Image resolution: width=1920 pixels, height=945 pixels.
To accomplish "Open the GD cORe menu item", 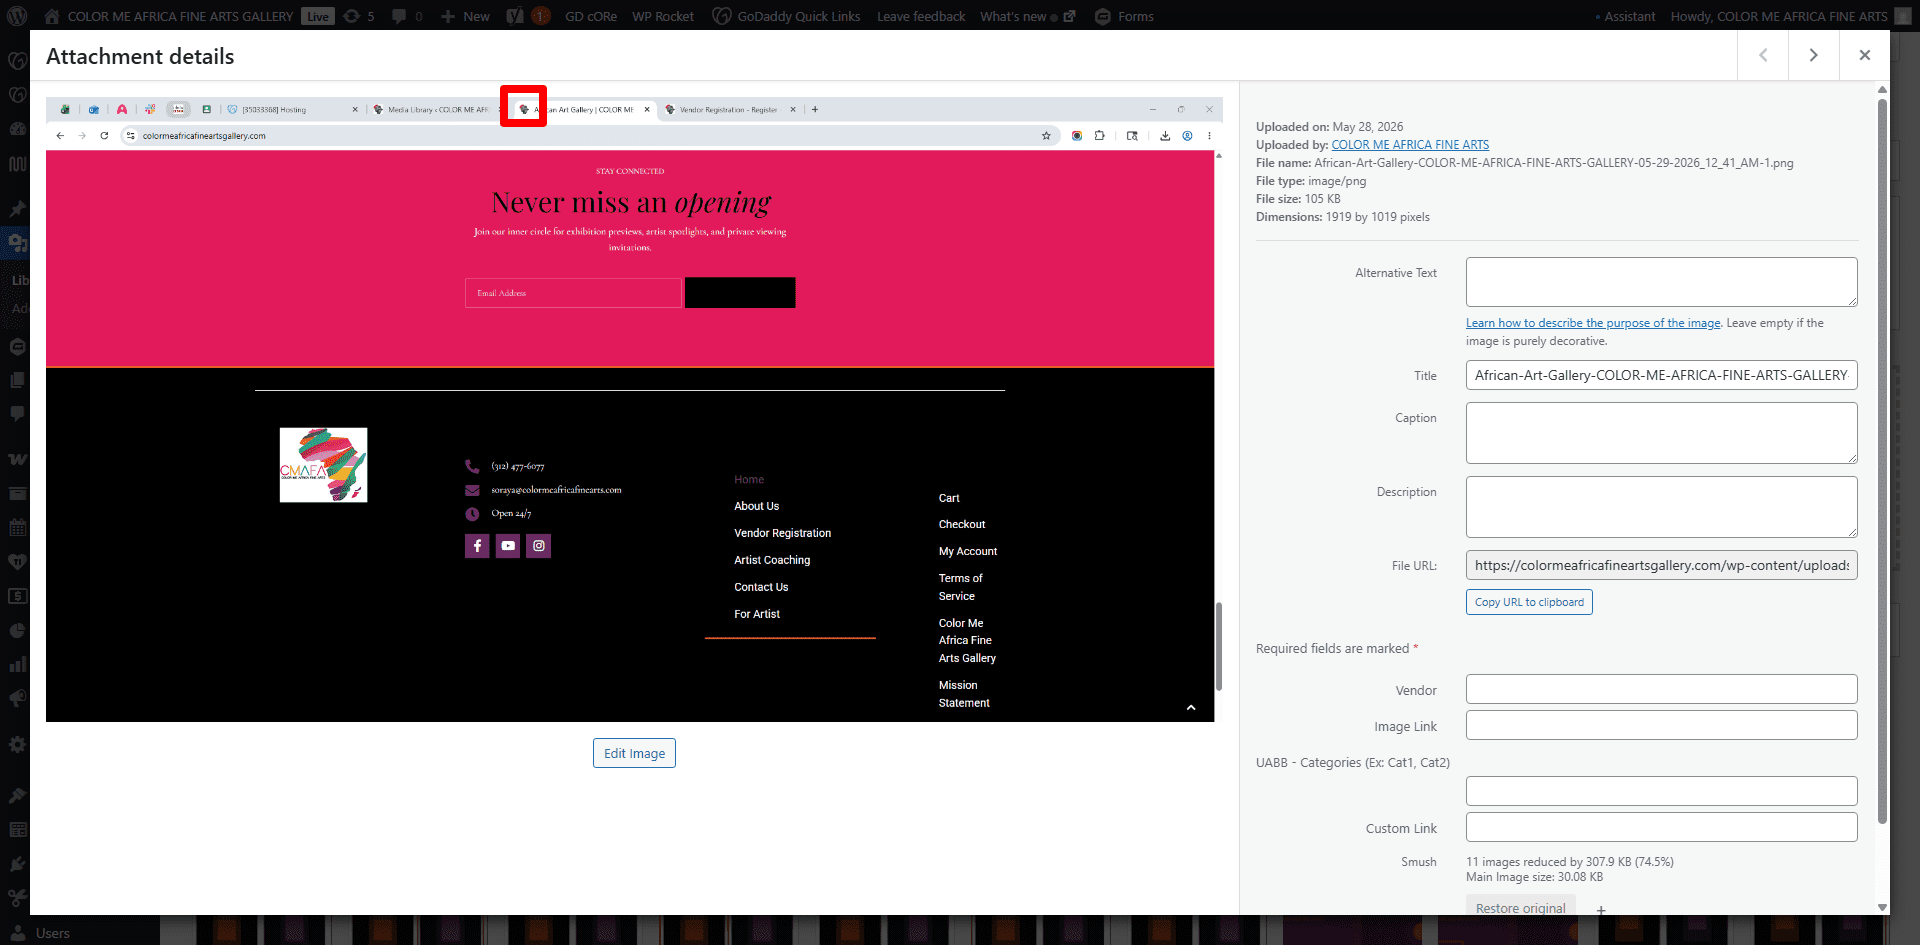I will tap(590, 16).
